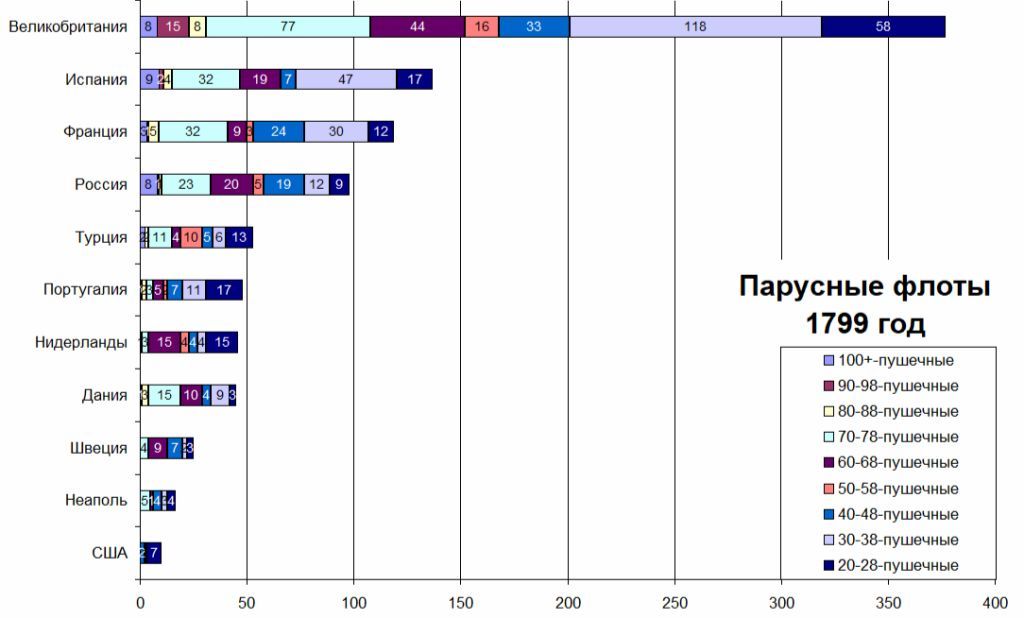The width and height of the screenshot is (1024, 618).
Task: Select the 77 segment in Великобритания bar
Action: [x=288, y=27]
